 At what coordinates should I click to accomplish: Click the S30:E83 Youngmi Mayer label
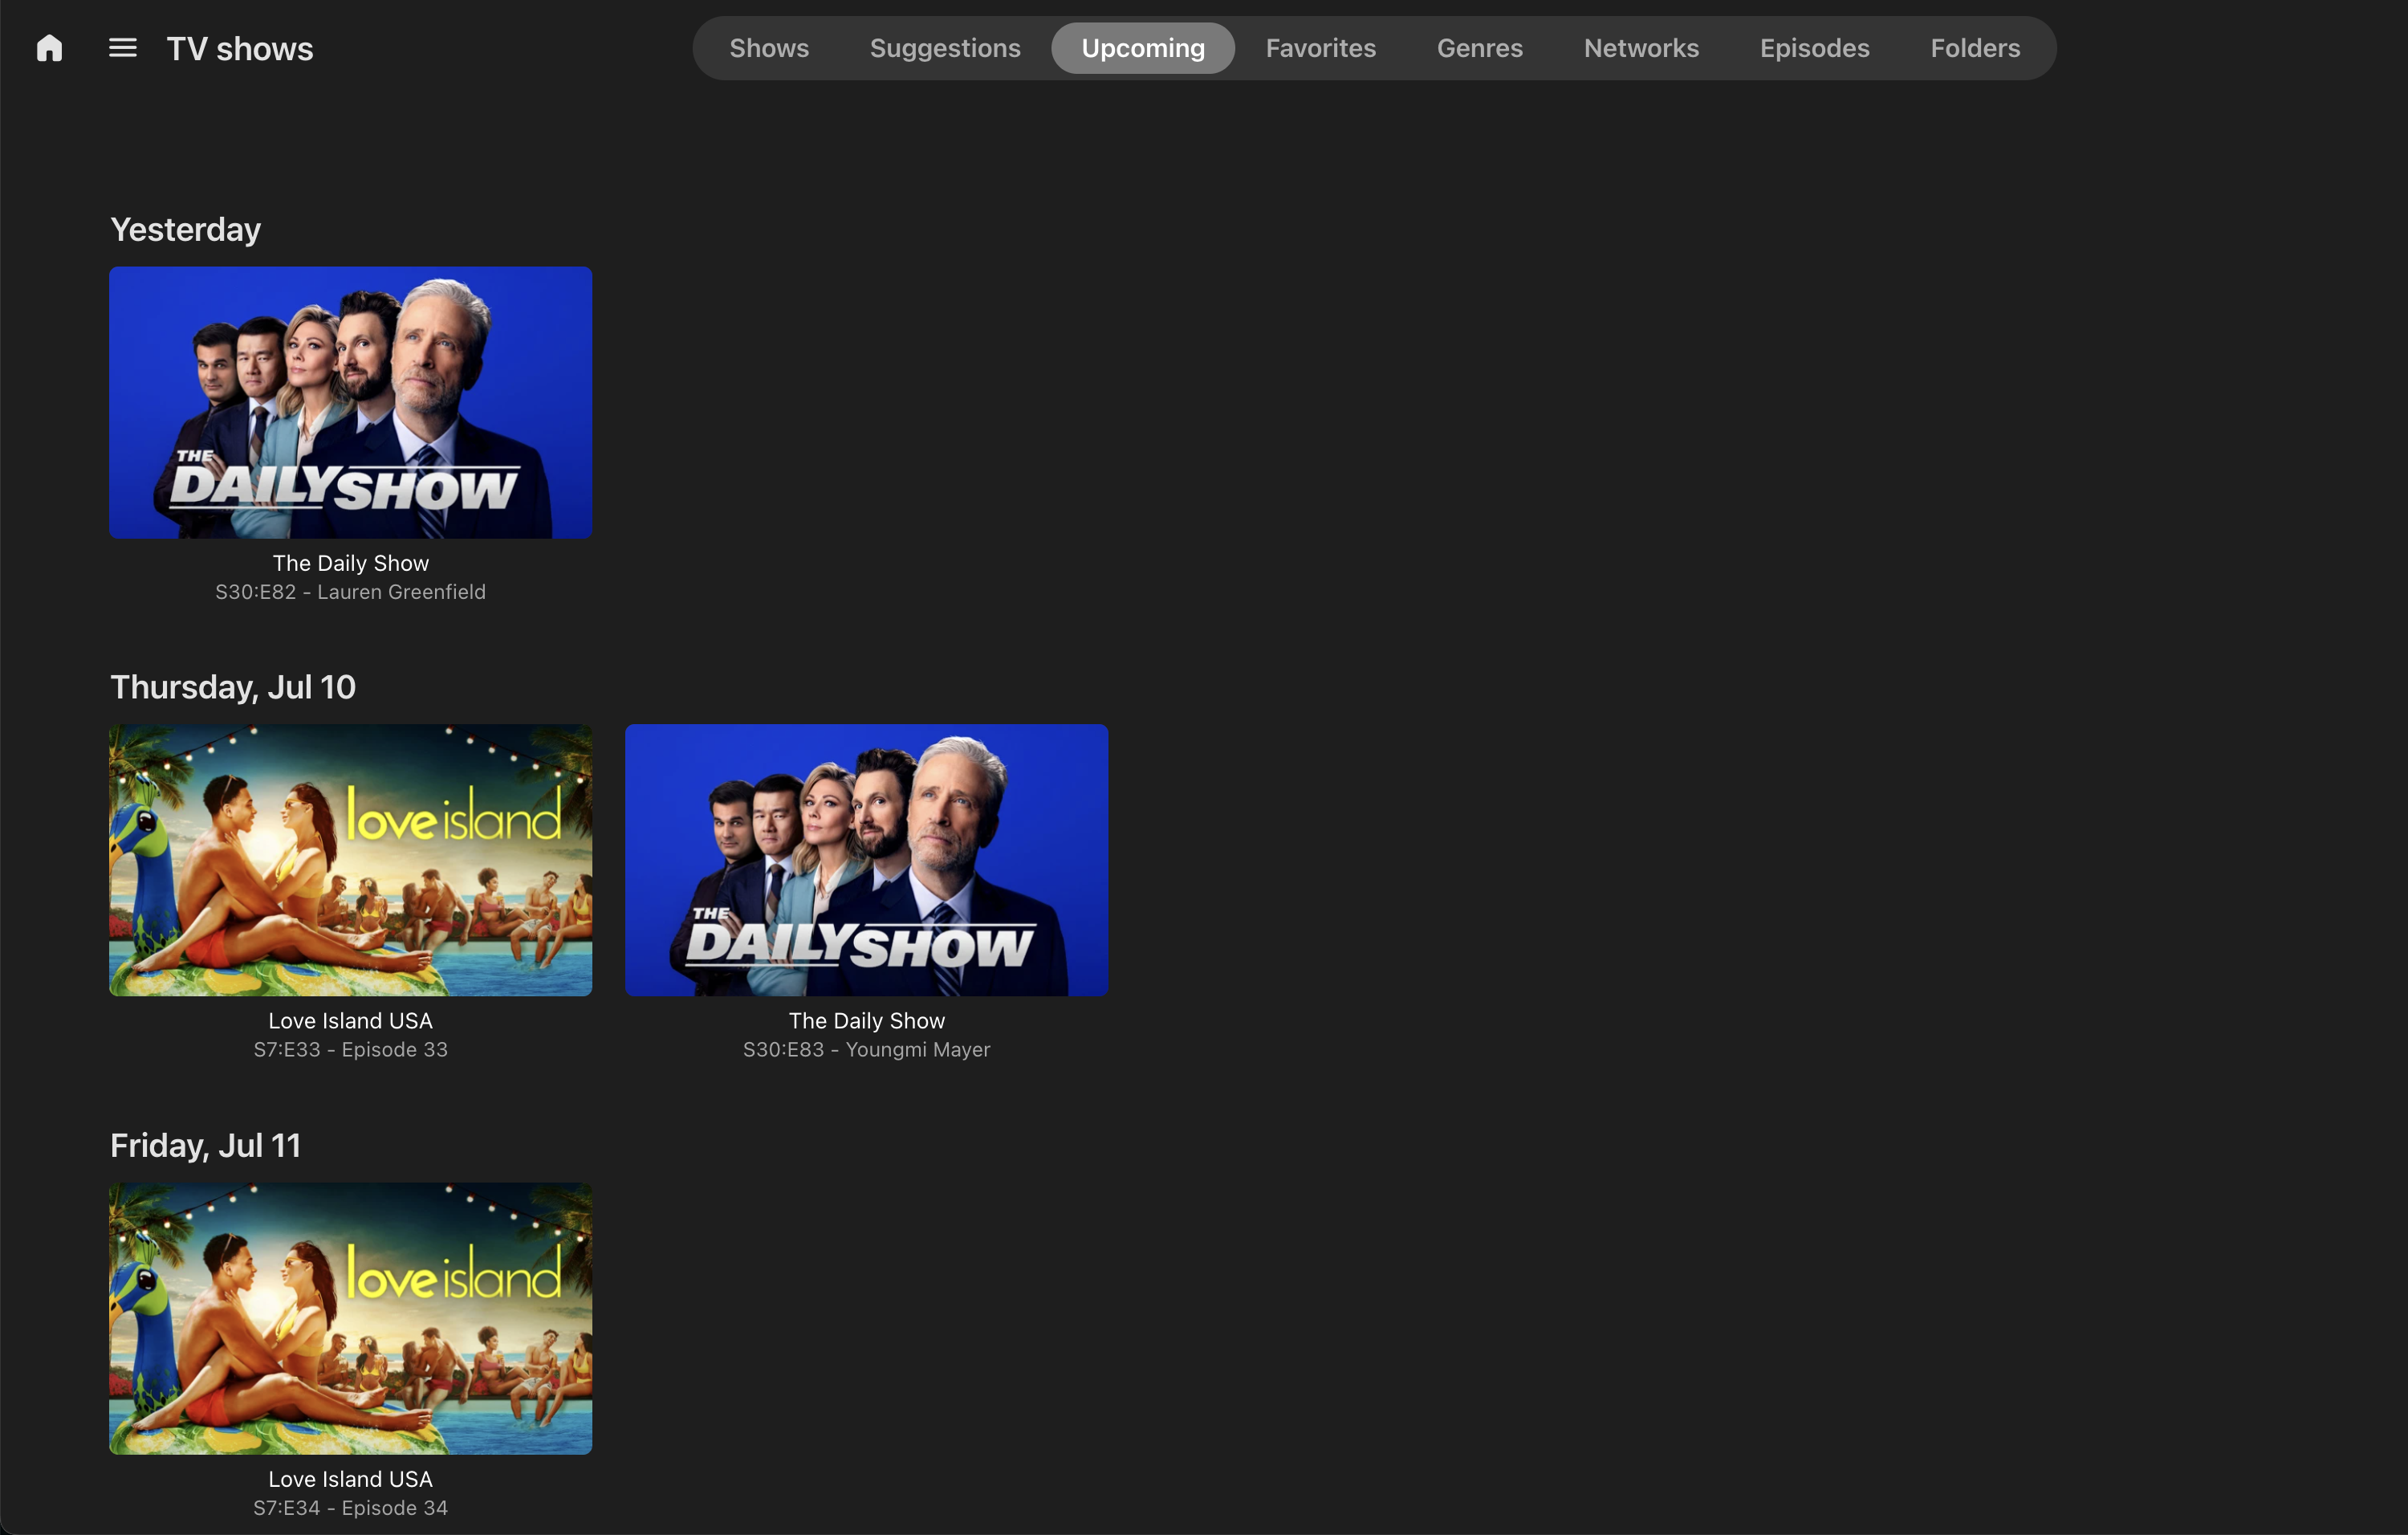[x=866, y=1049]
